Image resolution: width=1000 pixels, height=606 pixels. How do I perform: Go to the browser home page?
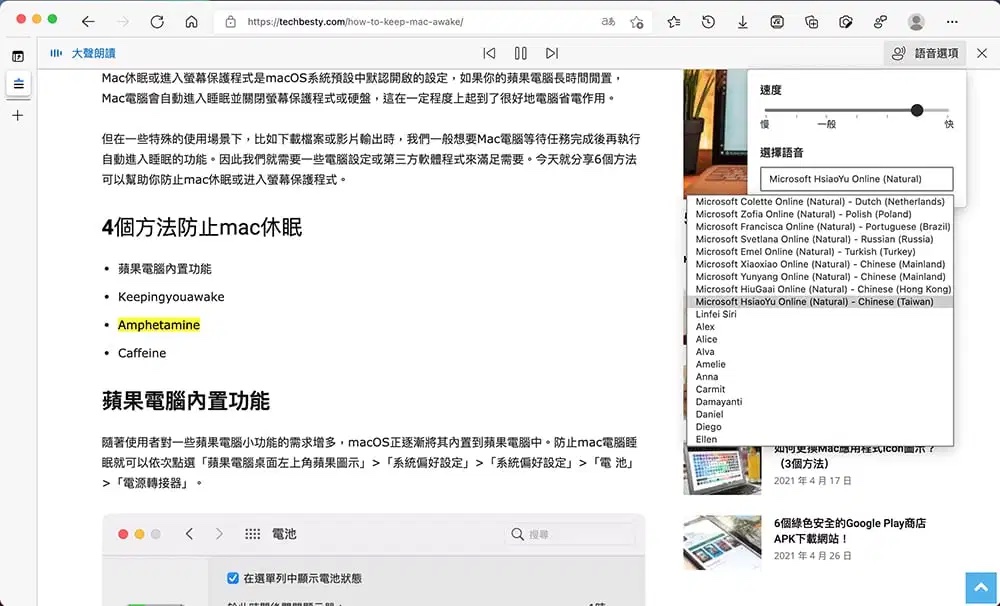[191, 22]
